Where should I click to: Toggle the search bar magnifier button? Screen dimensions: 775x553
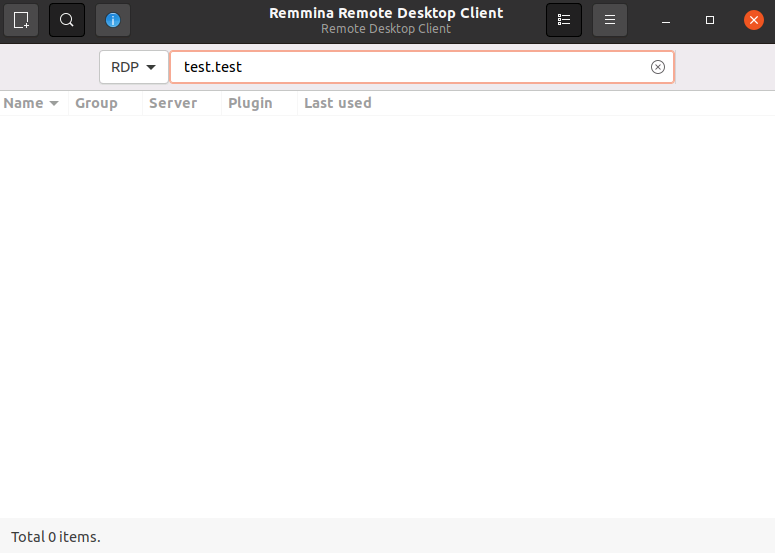coord(67,20)
